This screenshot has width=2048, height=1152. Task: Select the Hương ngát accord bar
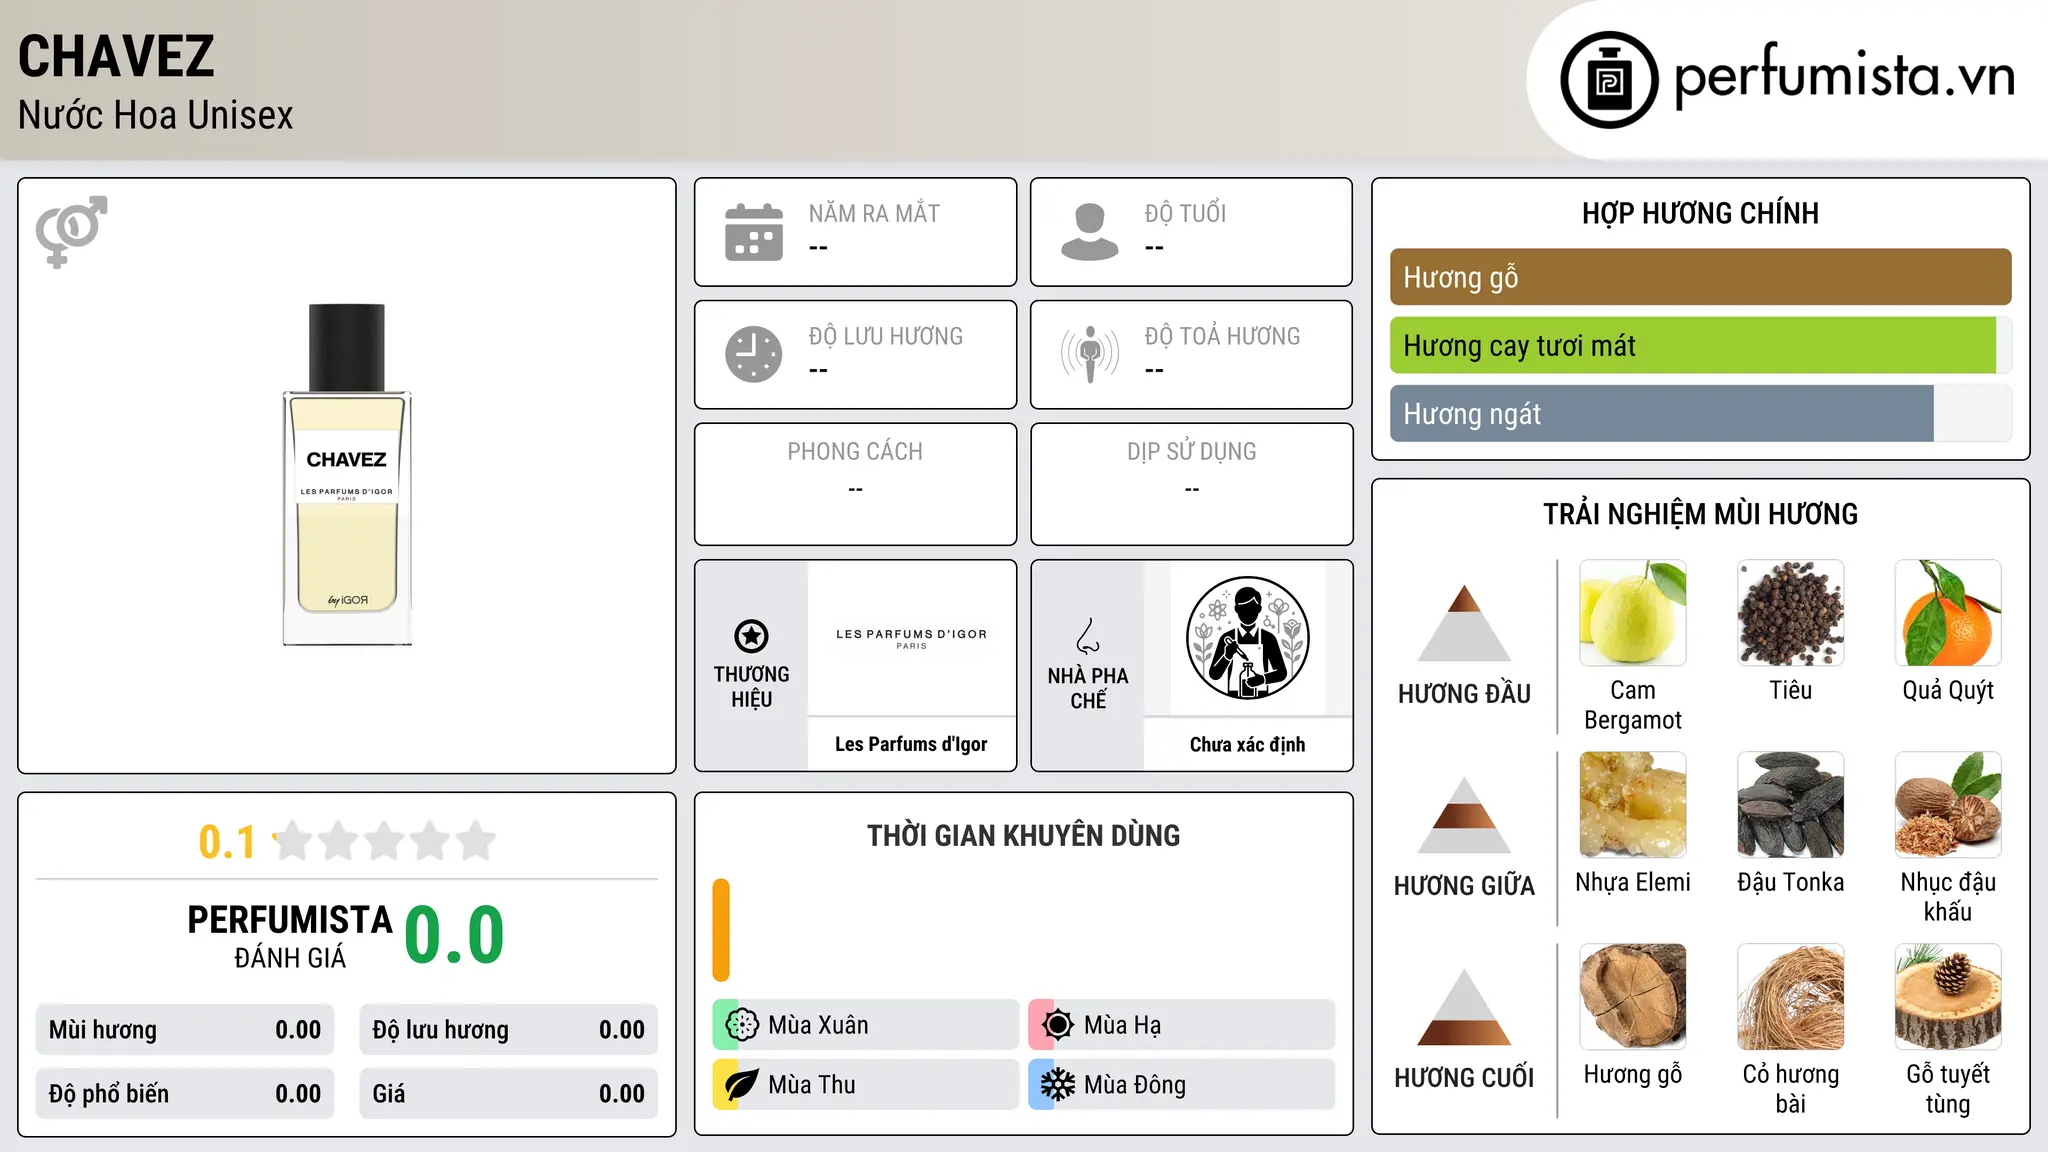(x=1700, y=414)
